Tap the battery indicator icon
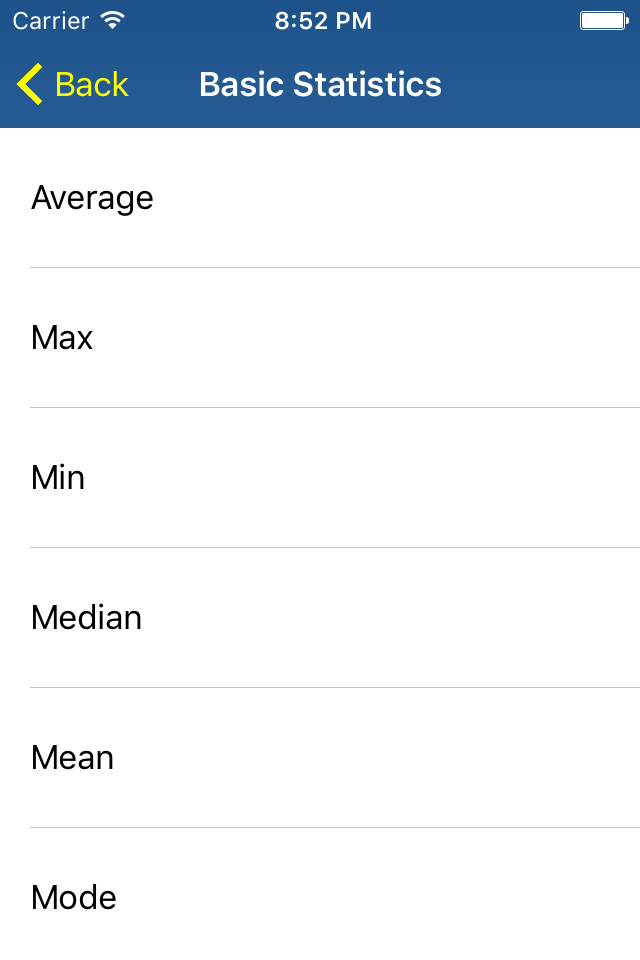 pos(604,21)
